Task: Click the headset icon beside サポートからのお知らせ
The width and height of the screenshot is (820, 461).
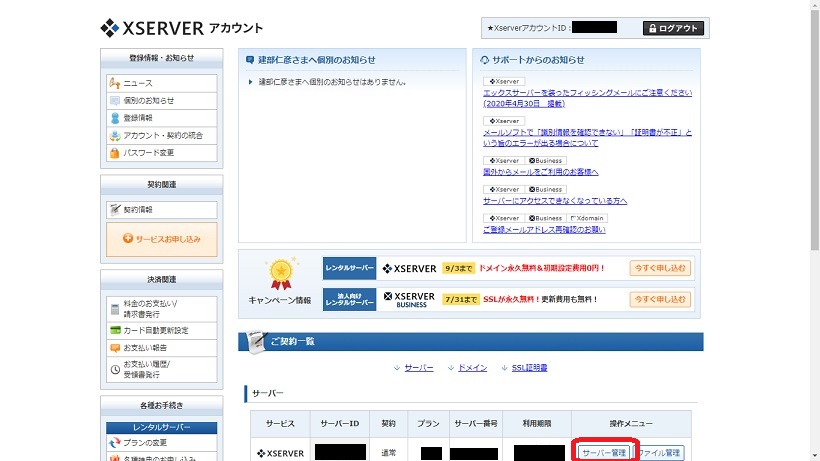Action: click(x=484, y=60)
